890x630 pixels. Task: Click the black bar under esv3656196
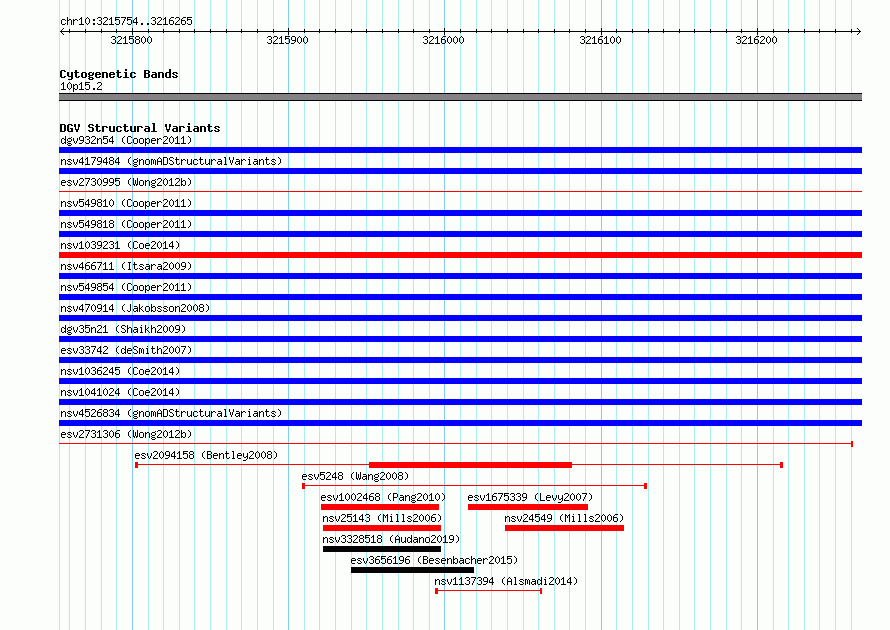[x=412, y=570]
